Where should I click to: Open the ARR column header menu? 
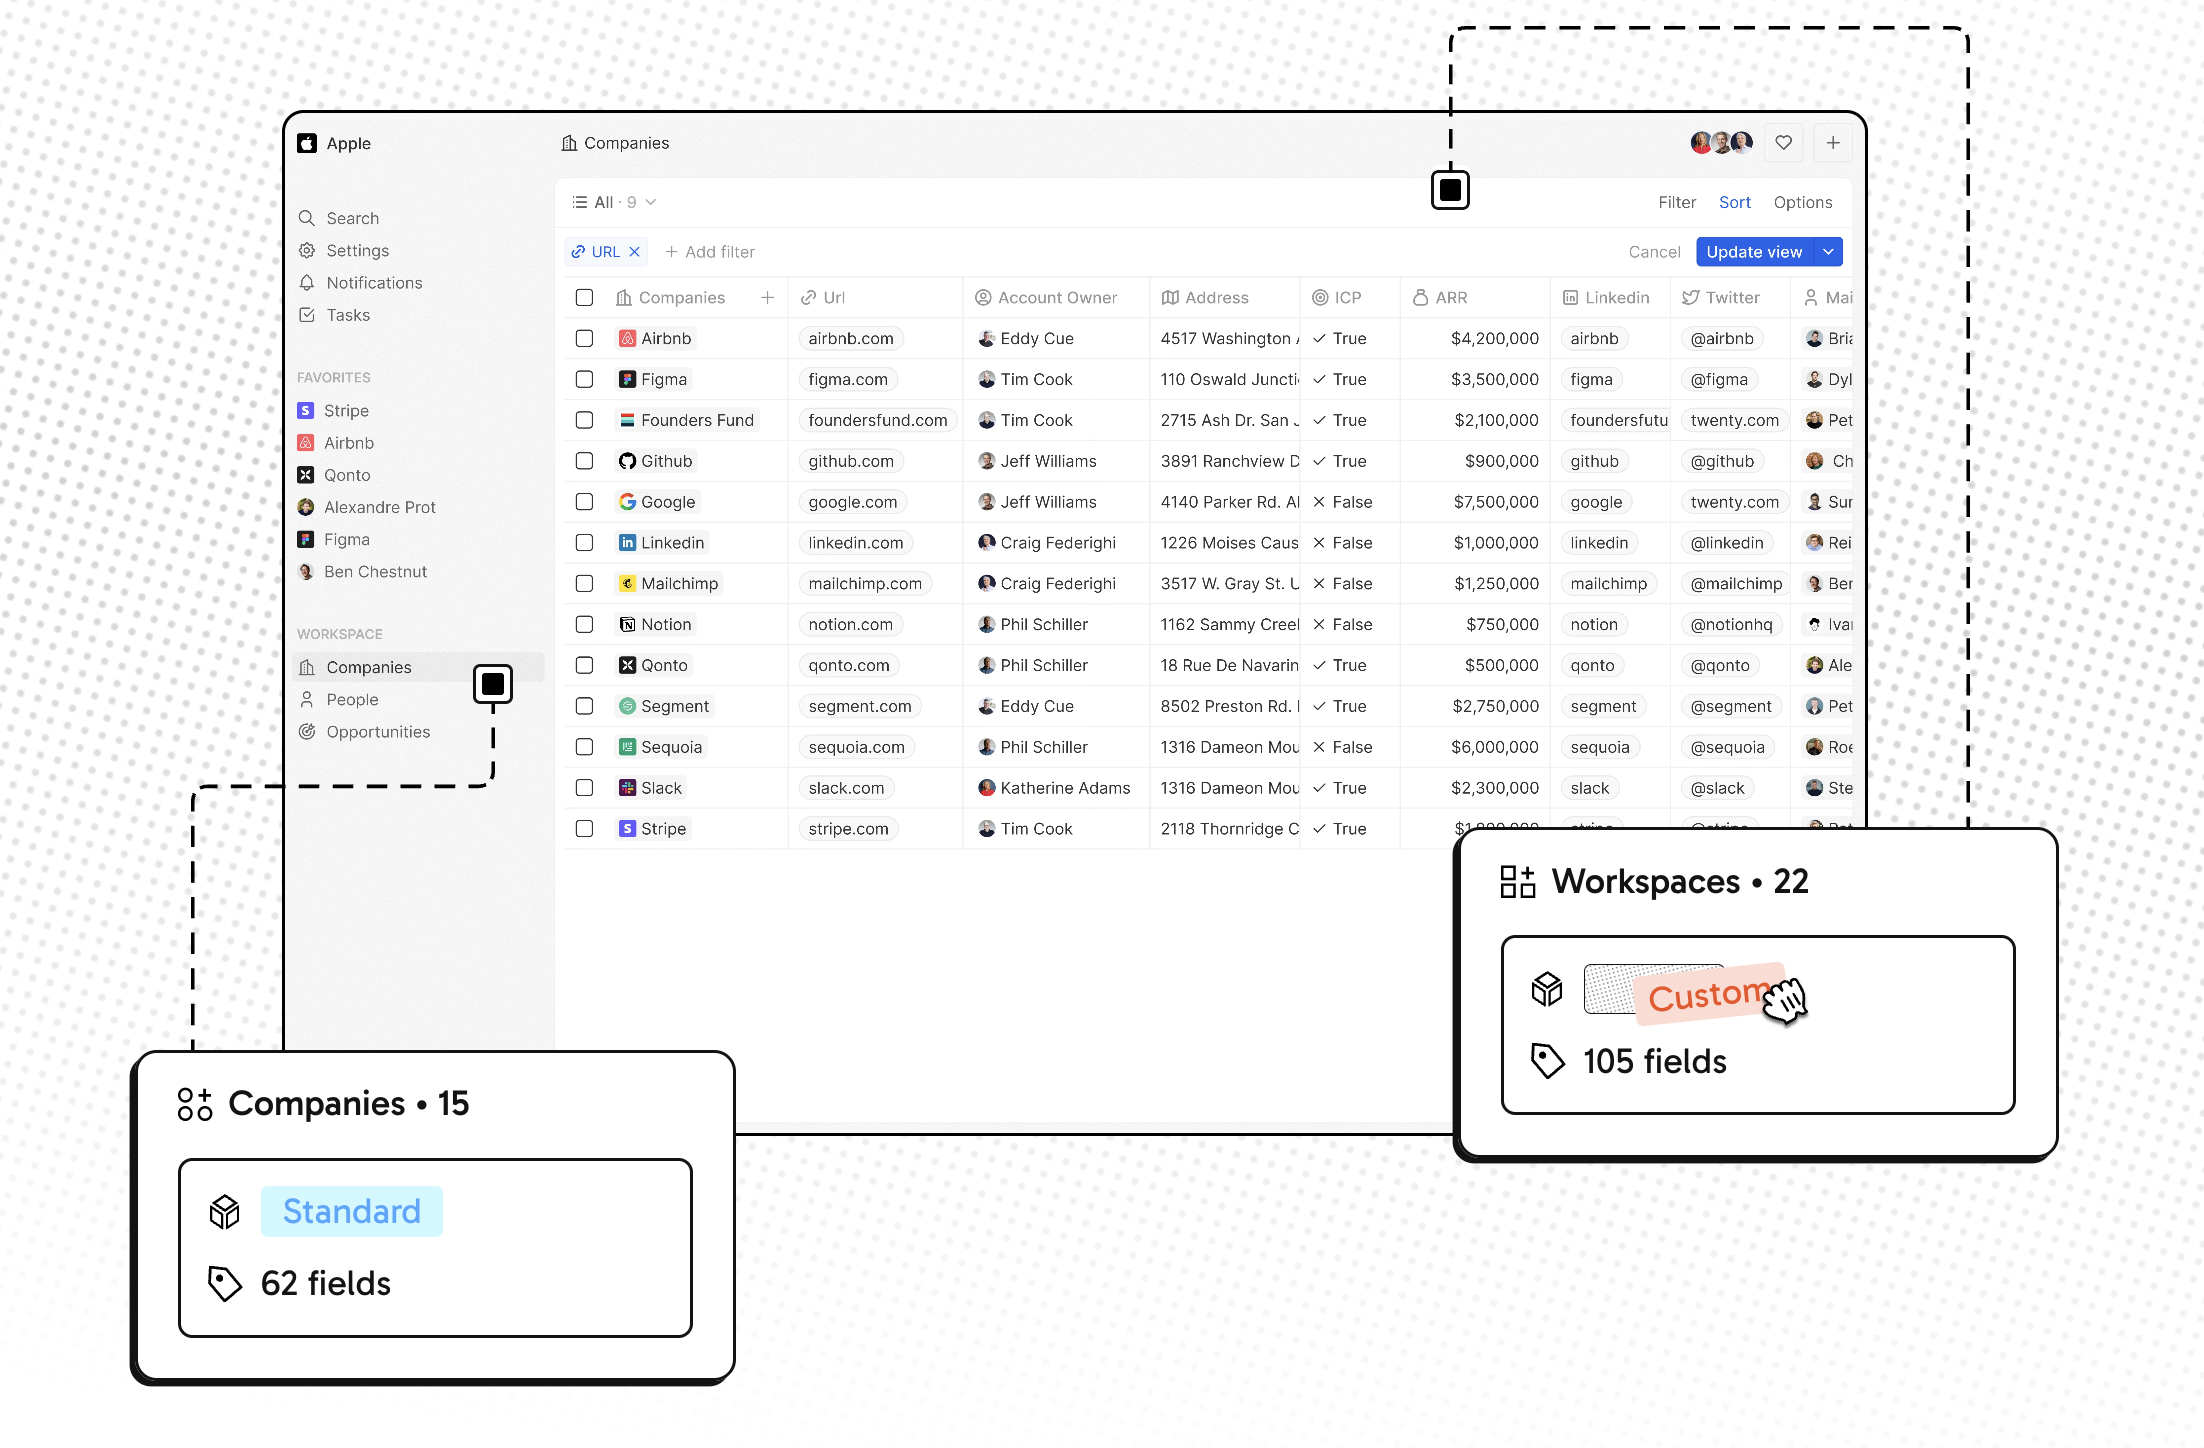(1450, 297)
